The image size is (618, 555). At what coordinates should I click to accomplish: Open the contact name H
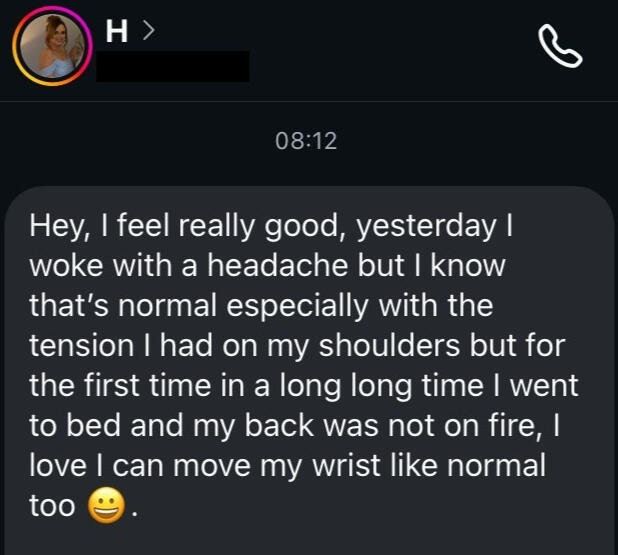(x=117, y=31)
